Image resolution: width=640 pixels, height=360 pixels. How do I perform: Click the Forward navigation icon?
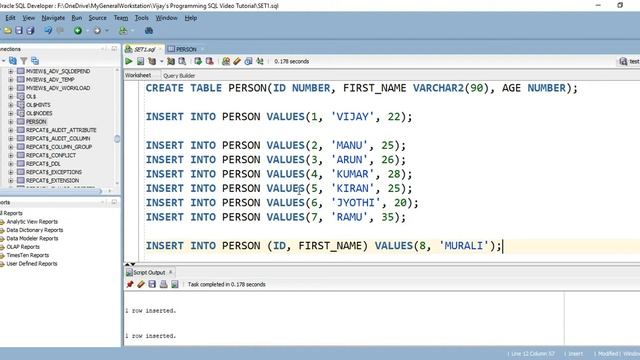pyautogui.click(x=97, y=31)
